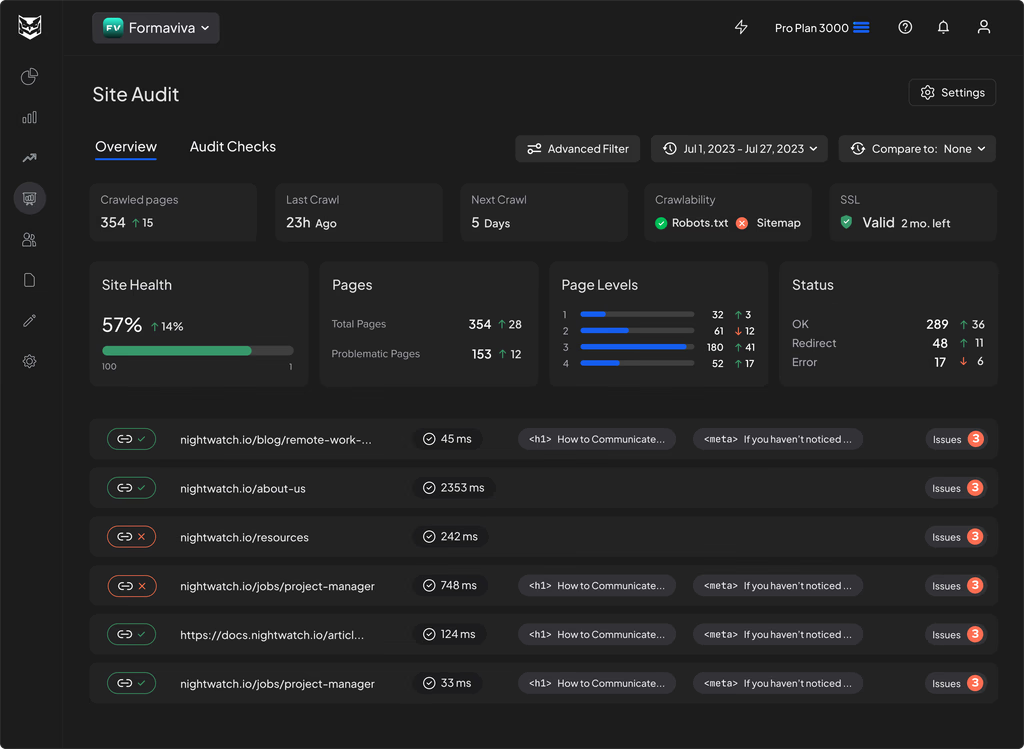
Task: Open the gear settings sidebar icon
Action: (29, 361)
